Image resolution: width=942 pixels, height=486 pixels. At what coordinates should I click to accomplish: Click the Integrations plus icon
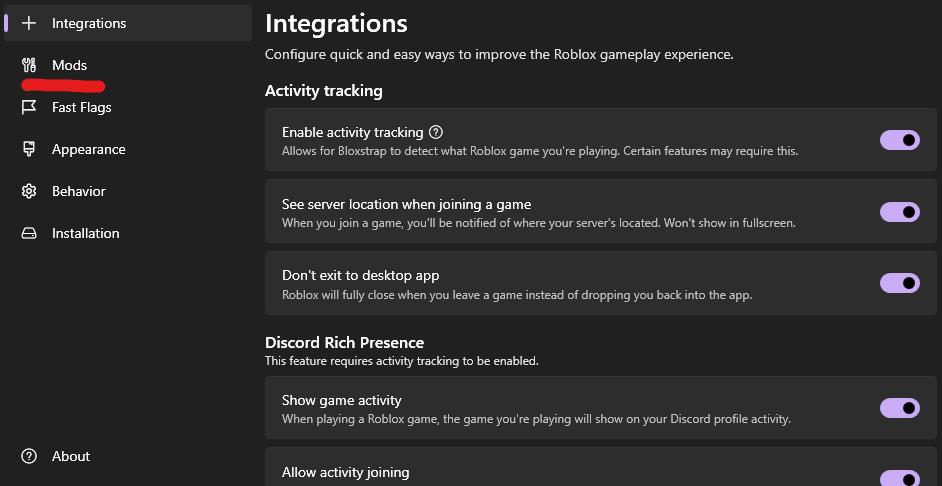click(29, 23)
